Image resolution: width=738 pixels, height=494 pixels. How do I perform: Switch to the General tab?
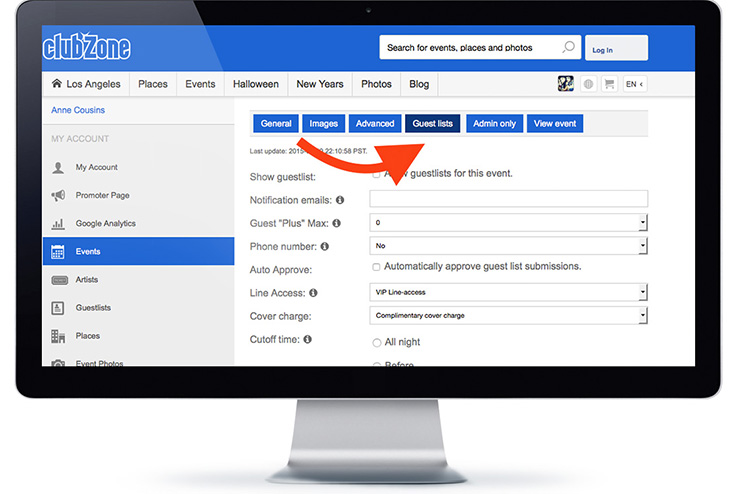coord(276,123)
